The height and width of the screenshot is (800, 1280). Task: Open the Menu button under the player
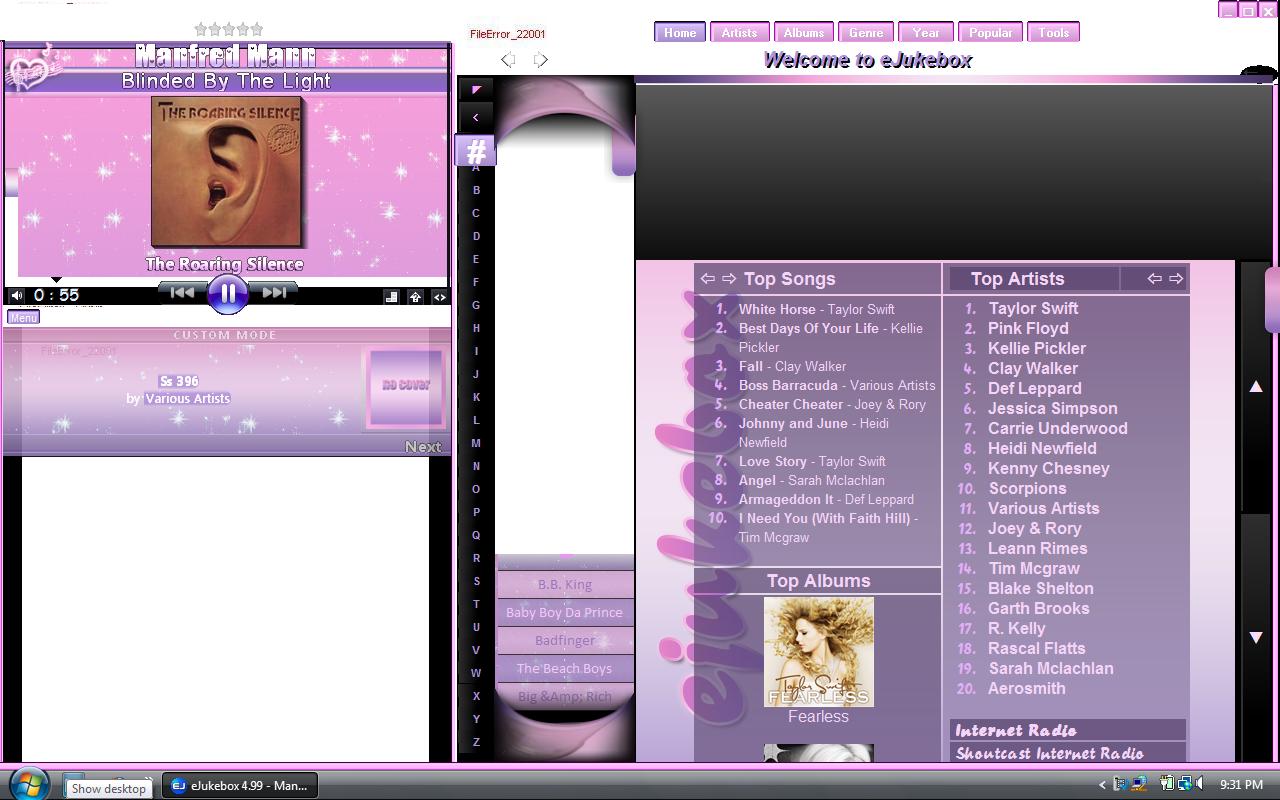click(x=22, y=317)
